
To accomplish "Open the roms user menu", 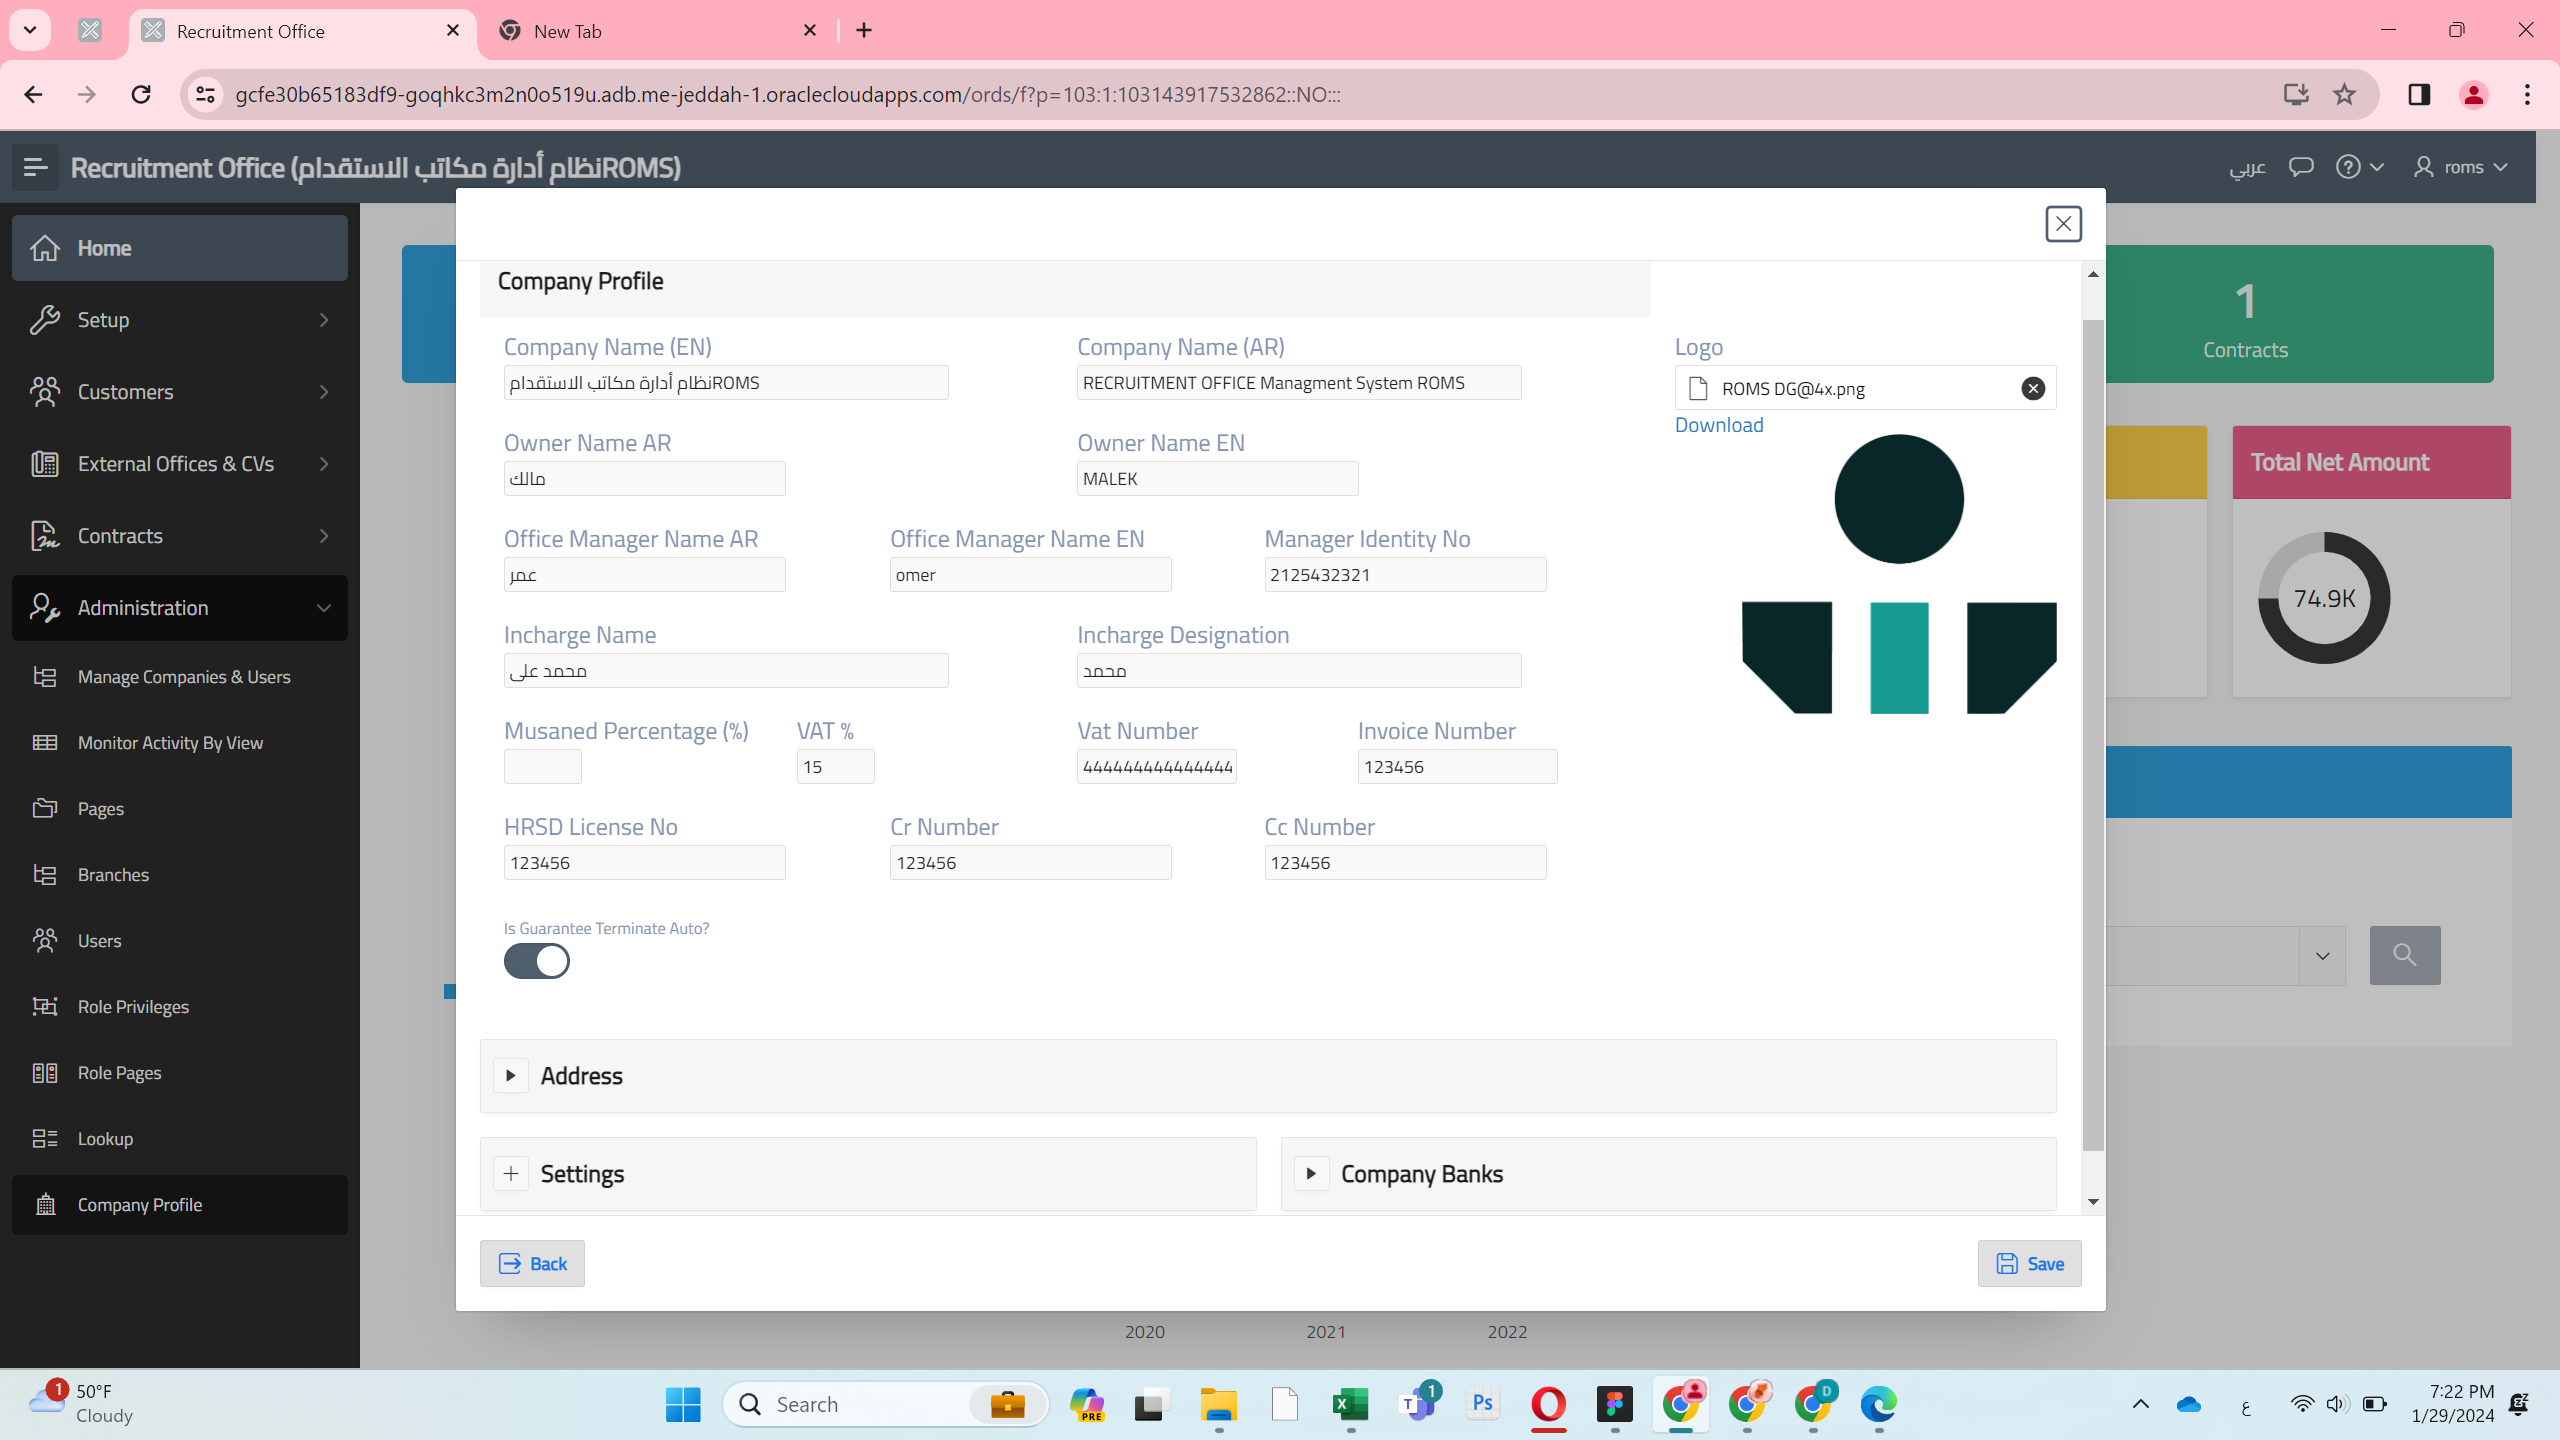I will click(2461, 167).
